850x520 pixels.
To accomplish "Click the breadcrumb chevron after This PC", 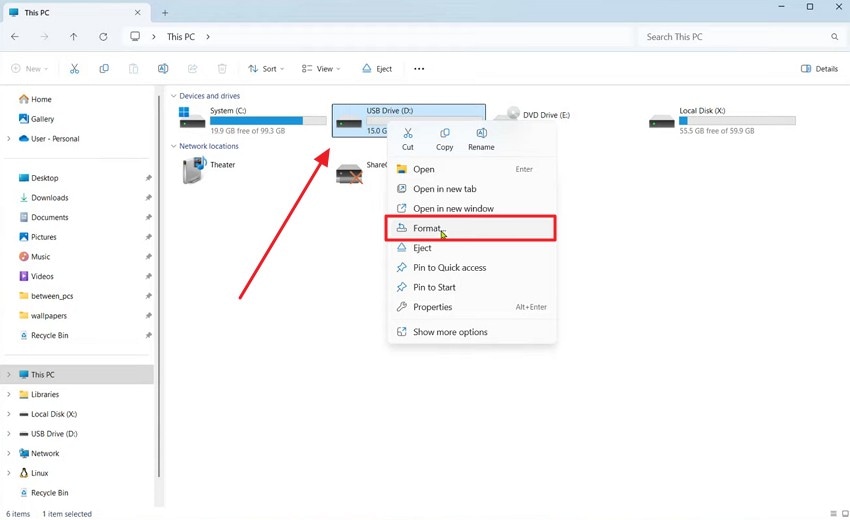I will pyautogui.click(x=208, y=37).
